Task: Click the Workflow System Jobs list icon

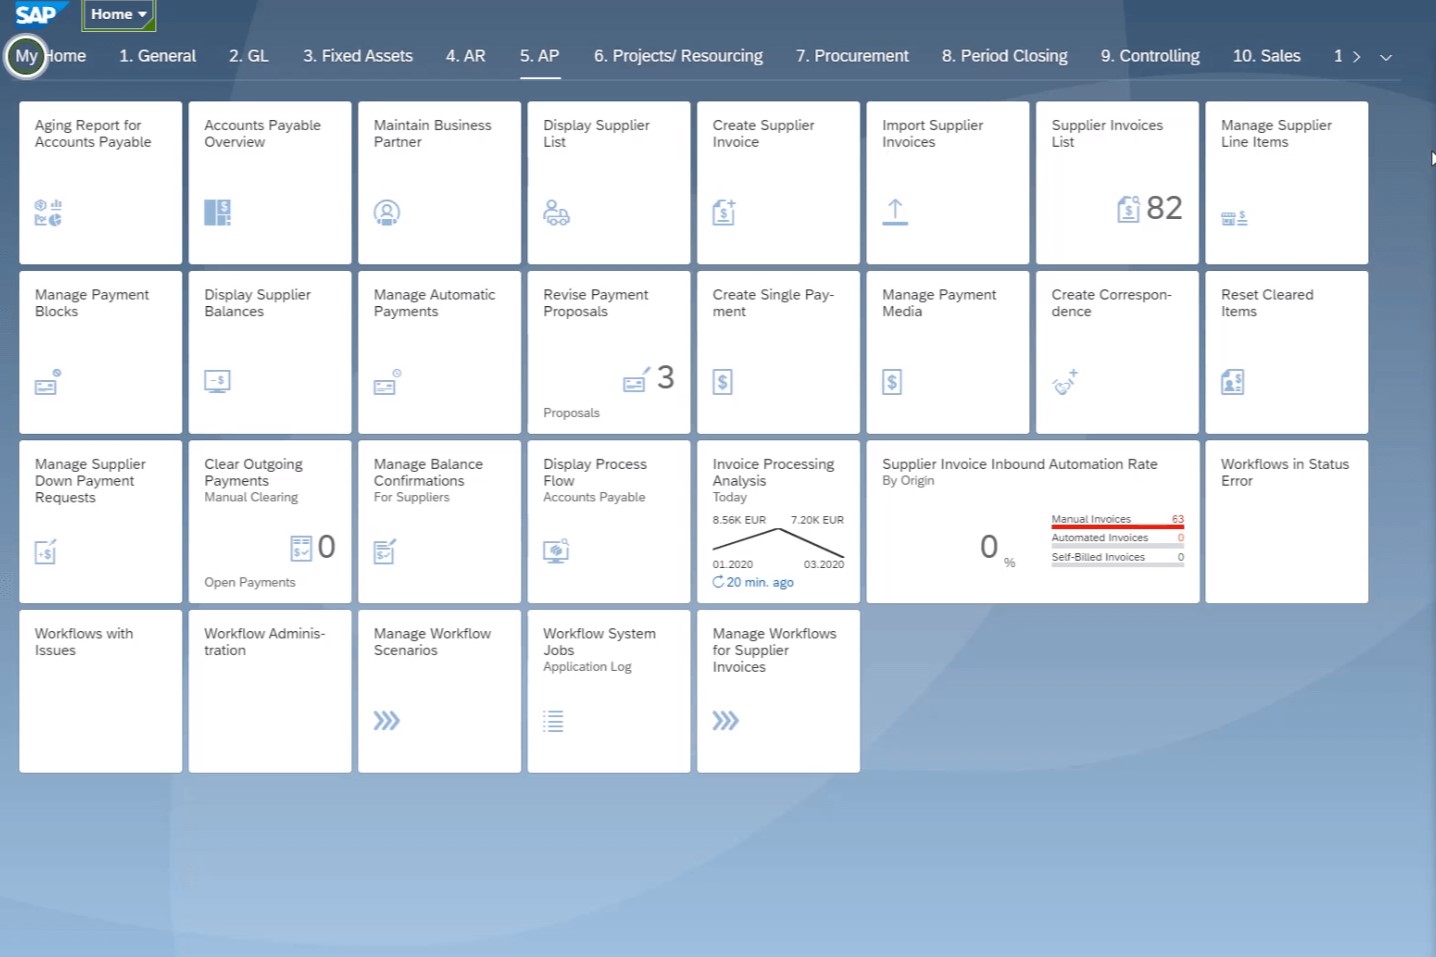Action: (x=553, y=721)
